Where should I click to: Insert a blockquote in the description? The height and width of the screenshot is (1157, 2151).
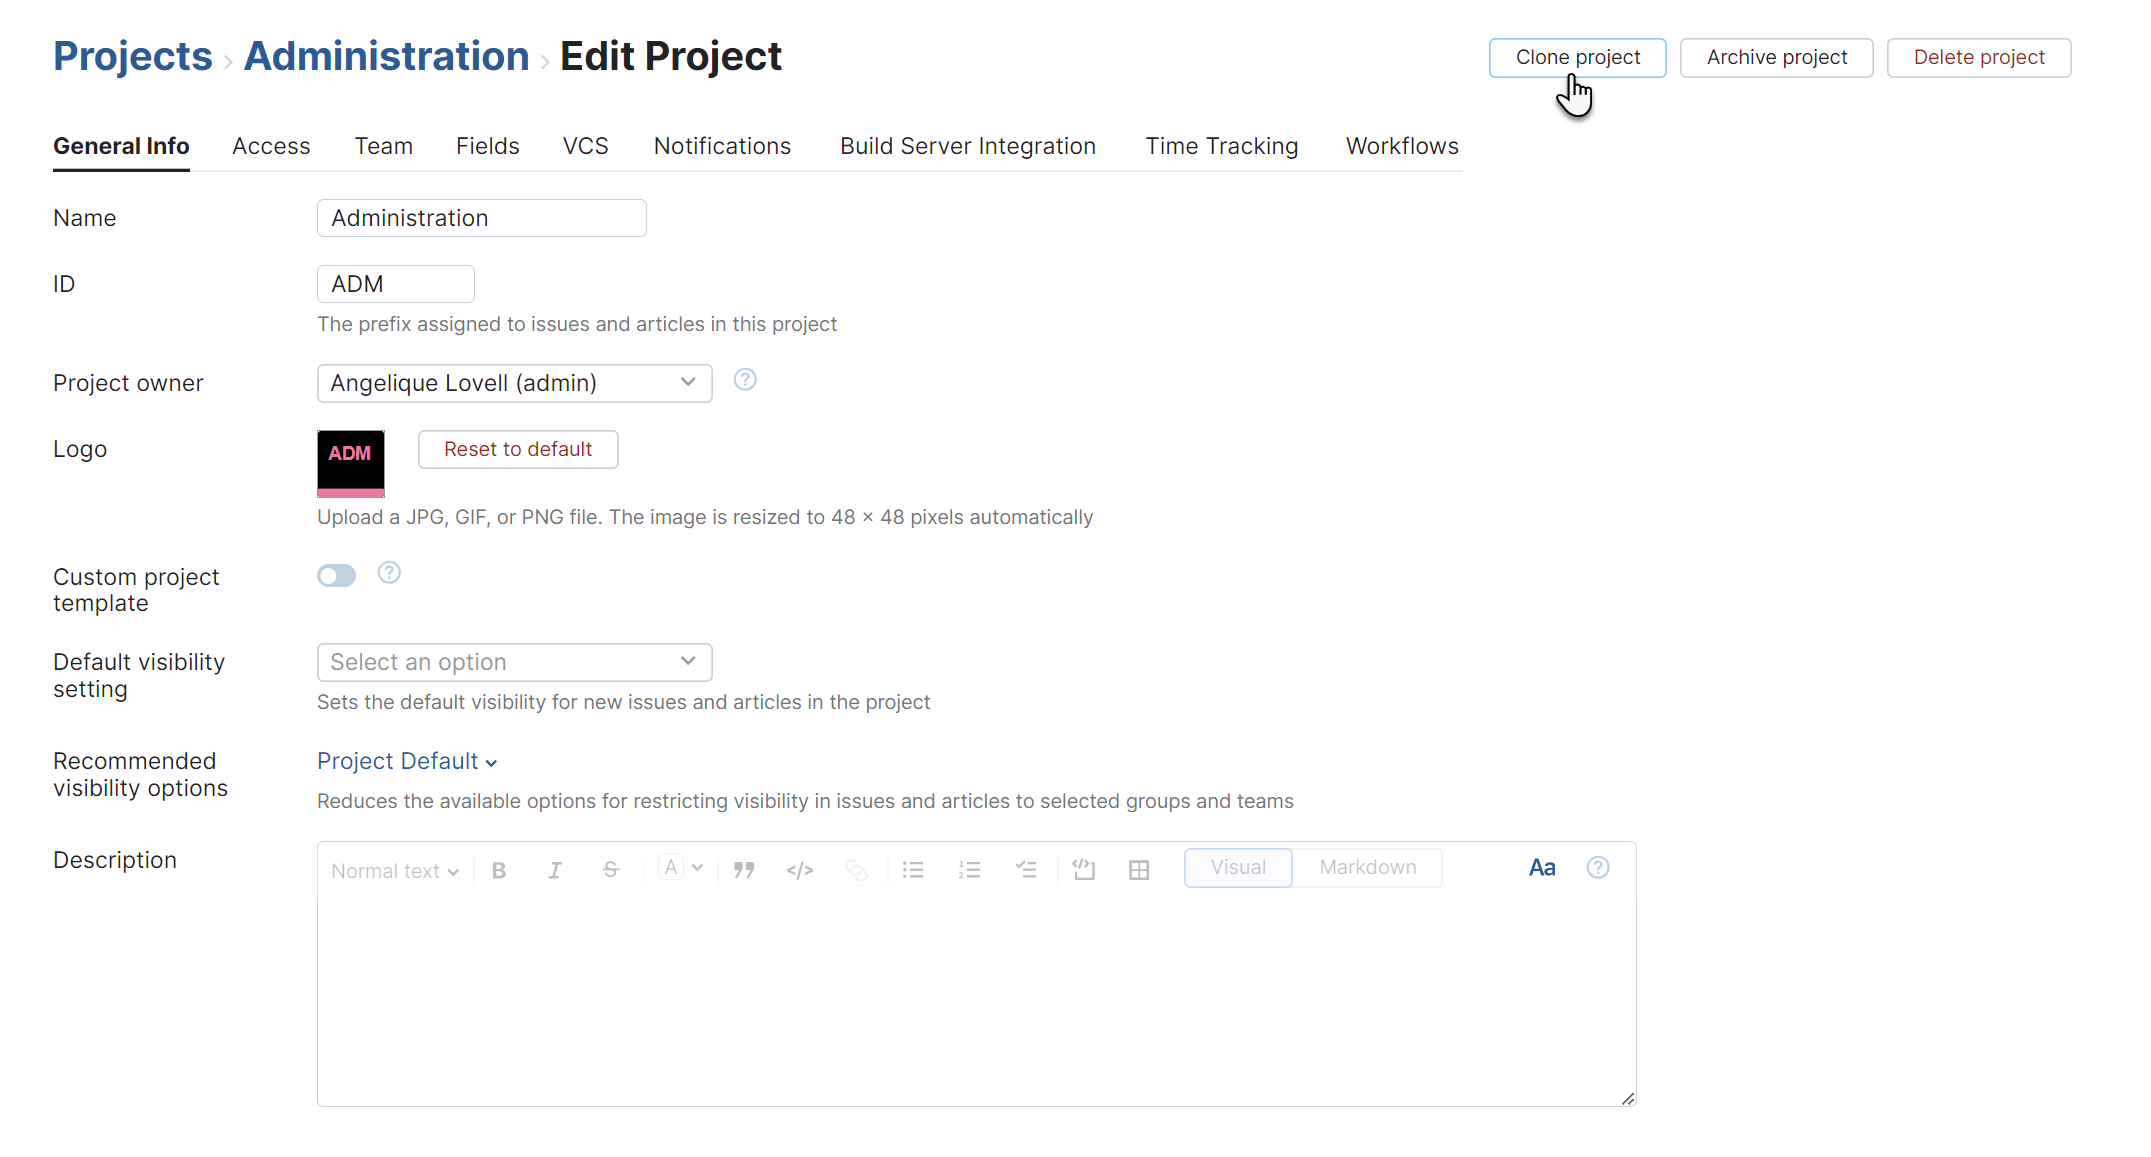(x=744, y=869)
